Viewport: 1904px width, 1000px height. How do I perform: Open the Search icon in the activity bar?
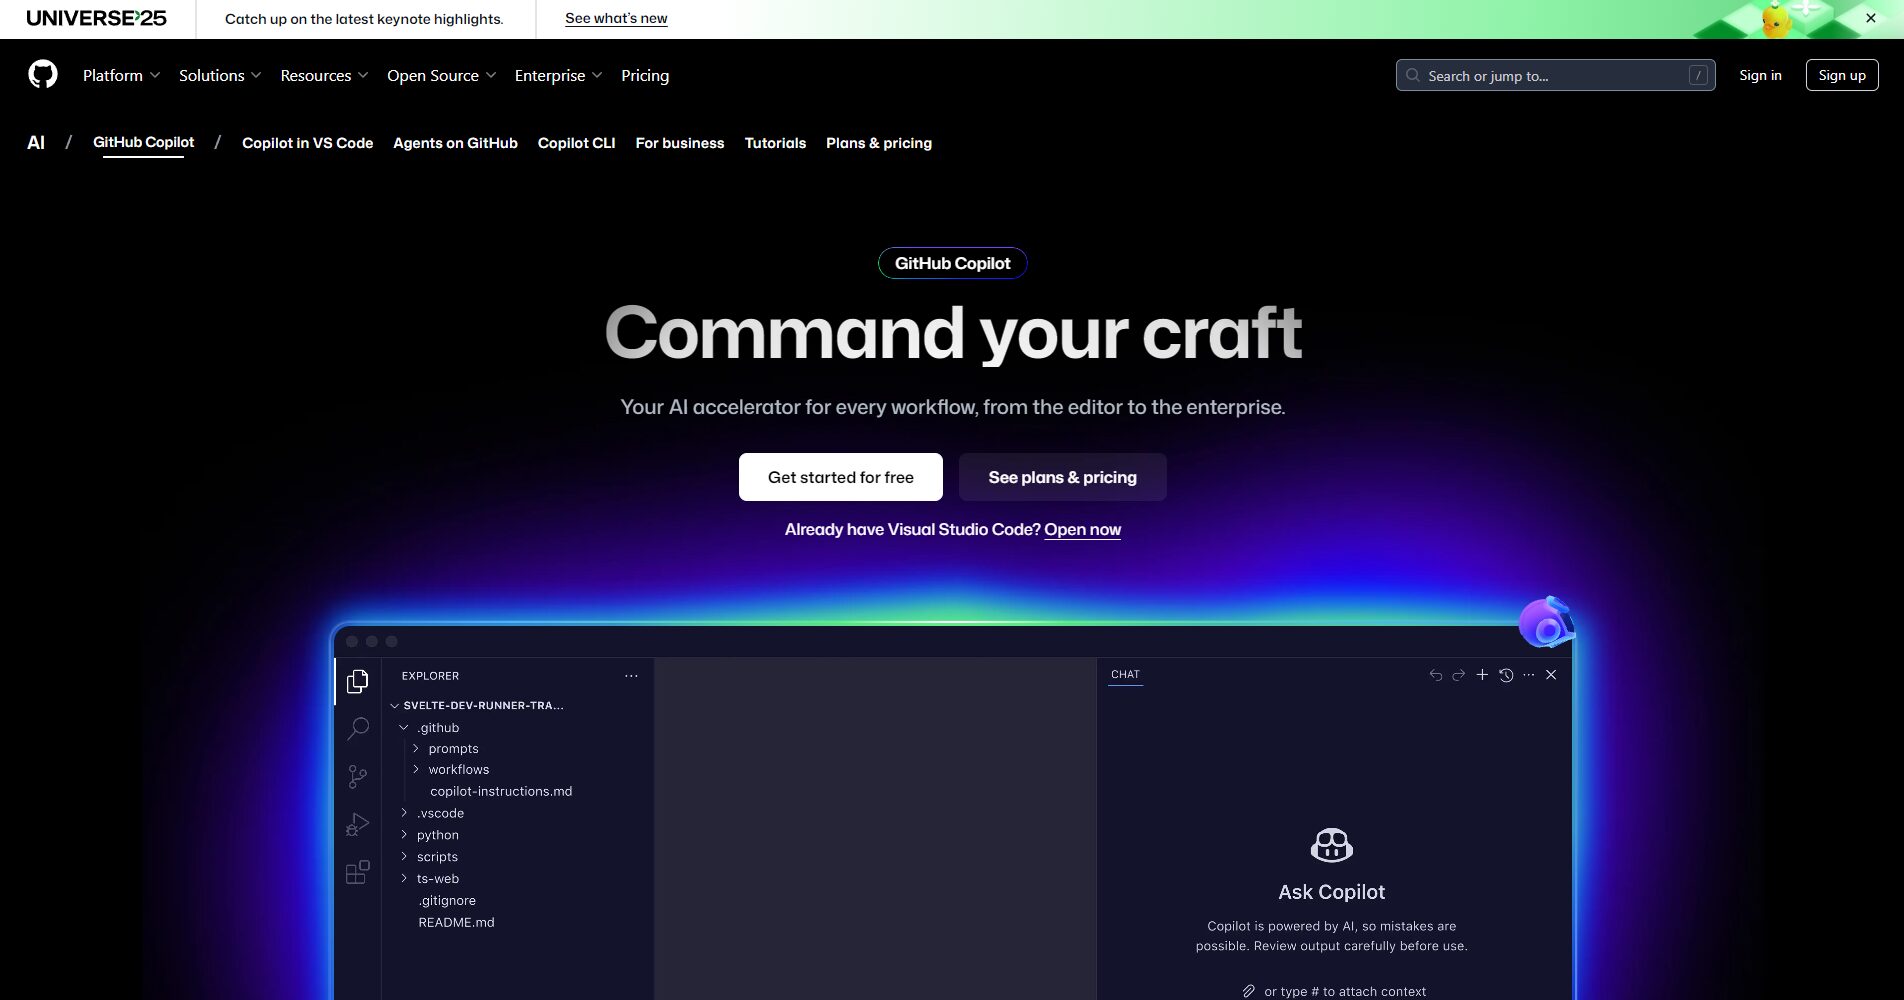click(x=357, y=728)
